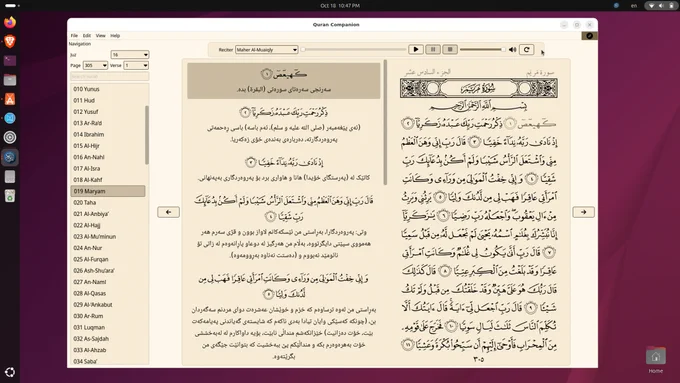Mute audio via the speaker icon
Screen dimensions: 680x383
(512, 49)
